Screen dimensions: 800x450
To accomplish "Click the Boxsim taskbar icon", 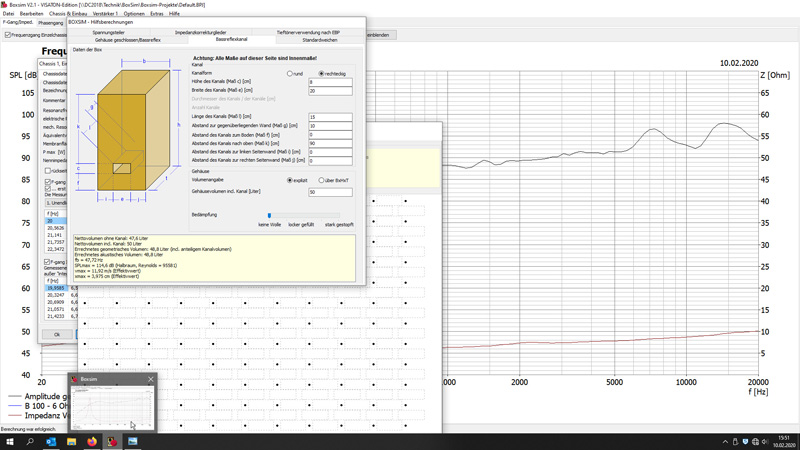I will (x=112, y=441).
